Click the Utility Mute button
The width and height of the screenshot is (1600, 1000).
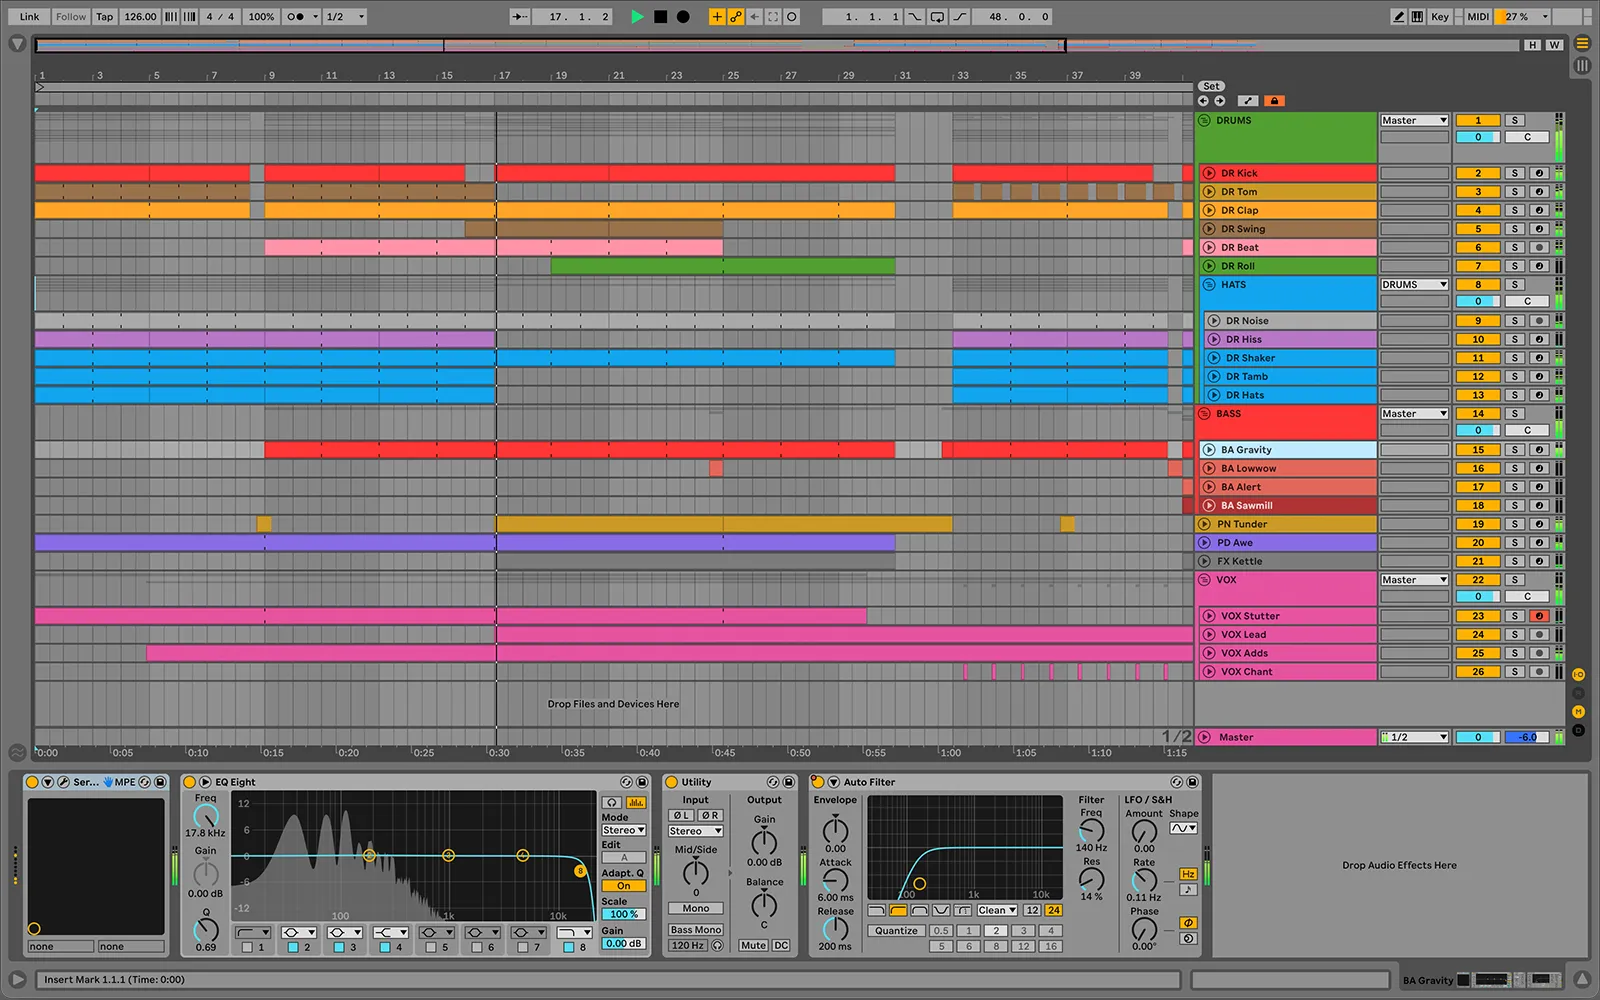click(x=753, y=945)
